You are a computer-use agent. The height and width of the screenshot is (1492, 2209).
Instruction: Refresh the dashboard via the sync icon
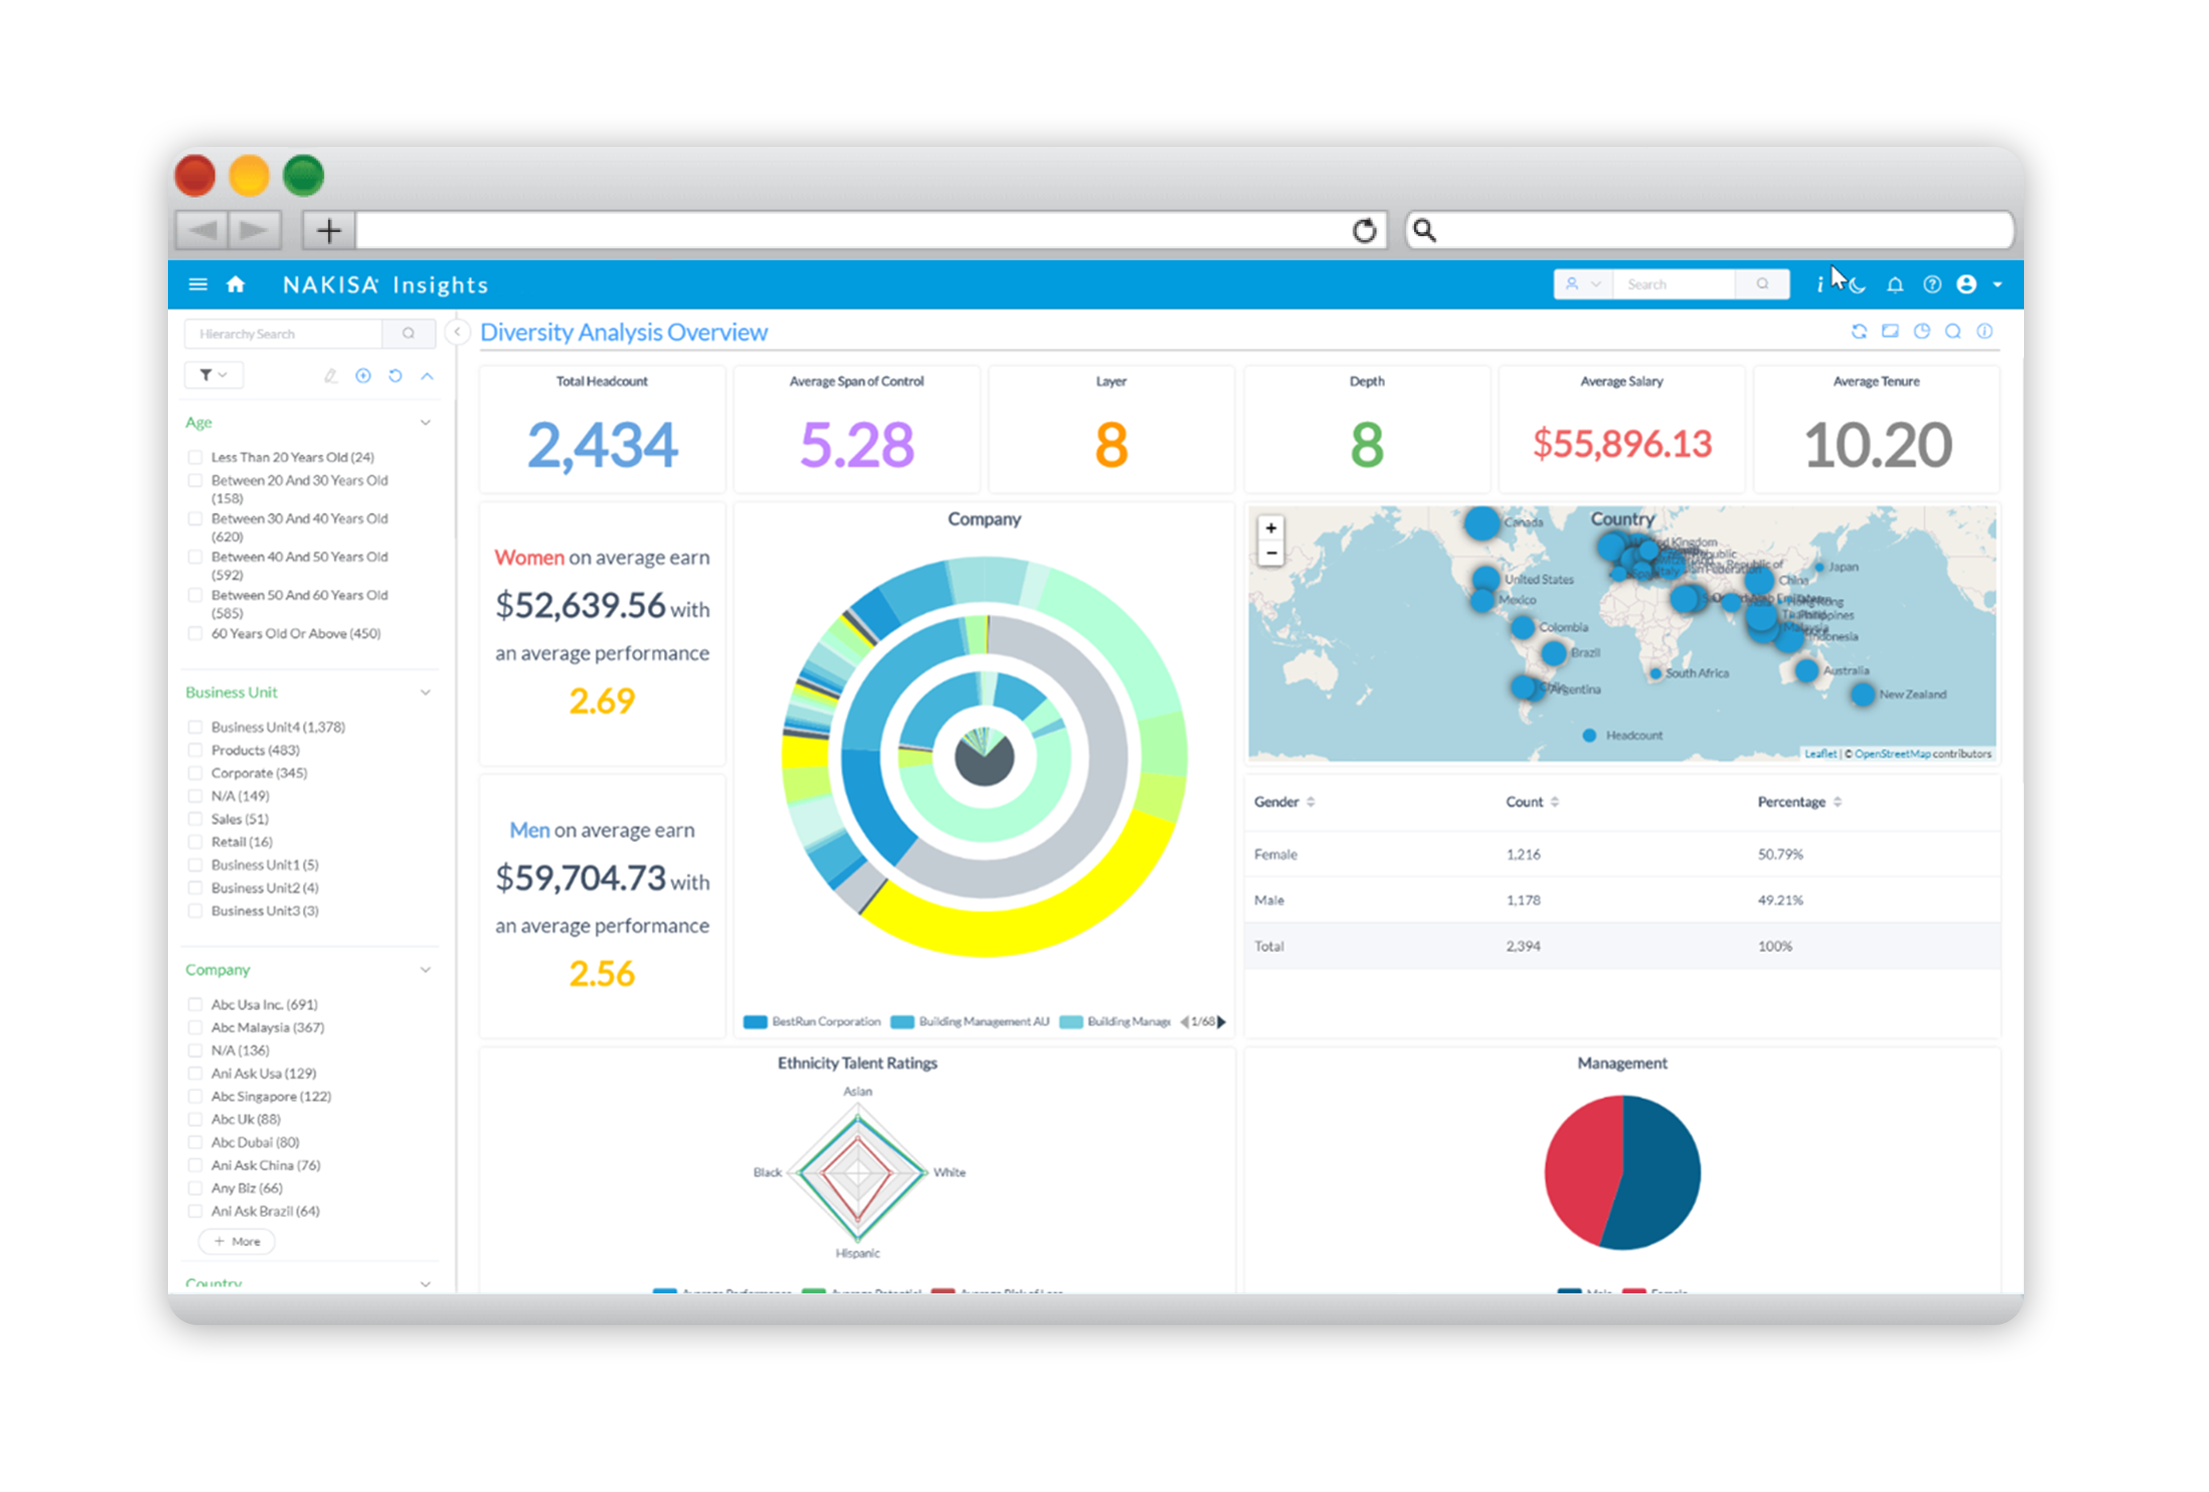click(x=1858, y=332)
